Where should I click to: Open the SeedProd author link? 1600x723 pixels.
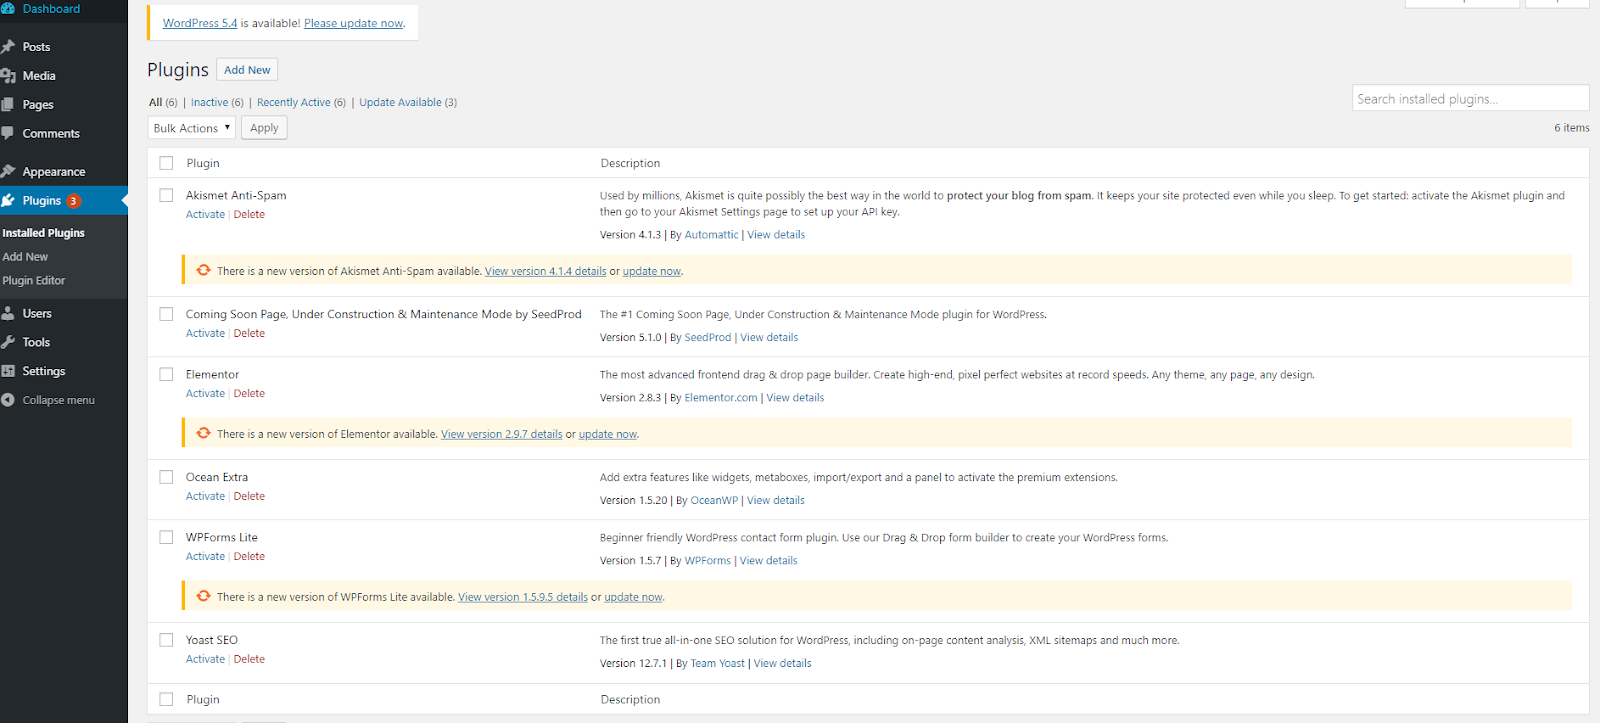click(x=708, y=338)
